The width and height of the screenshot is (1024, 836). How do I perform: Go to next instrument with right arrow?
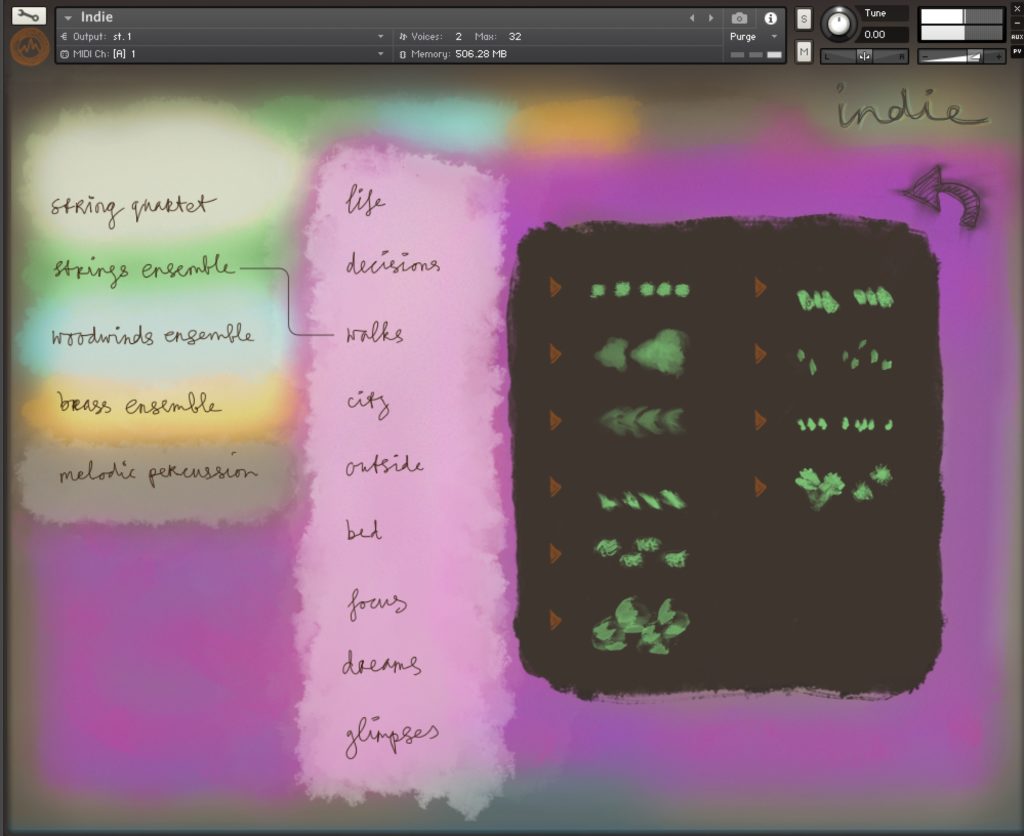click(711, 18)
